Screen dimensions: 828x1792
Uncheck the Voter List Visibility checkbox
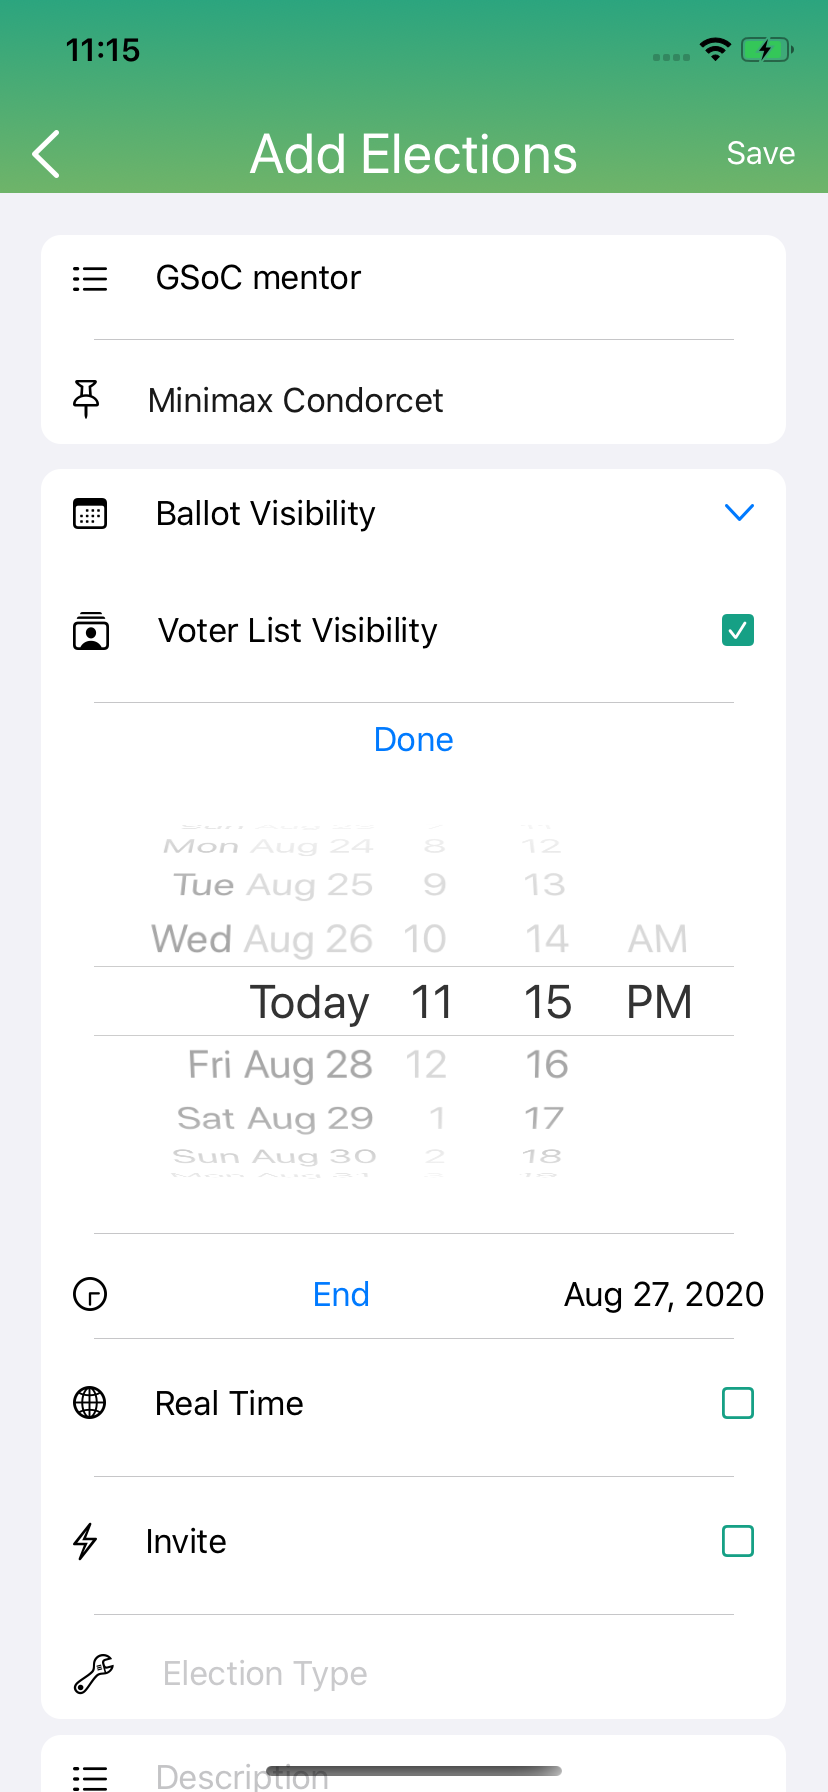click(738, 631)
